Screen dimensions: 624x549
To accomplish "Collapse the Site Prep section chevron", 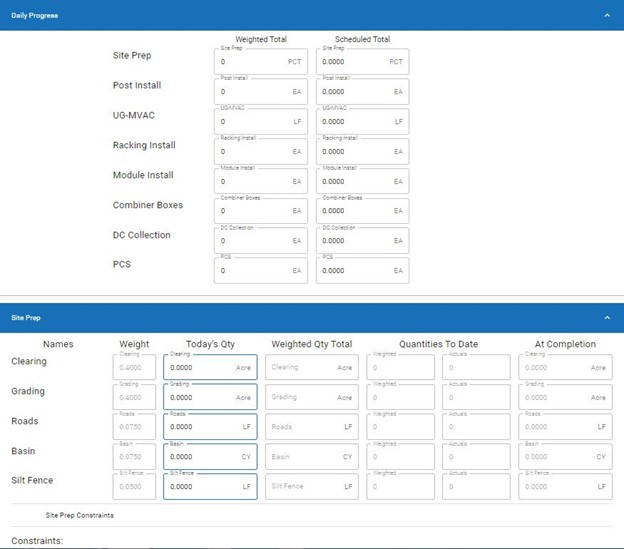I will pos(606,318).
